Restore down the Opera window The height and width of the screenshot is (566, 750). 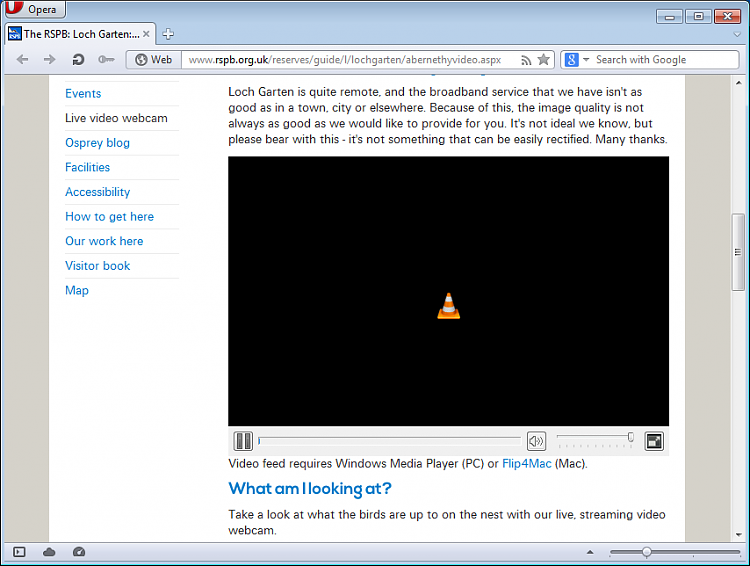(698, 16)
